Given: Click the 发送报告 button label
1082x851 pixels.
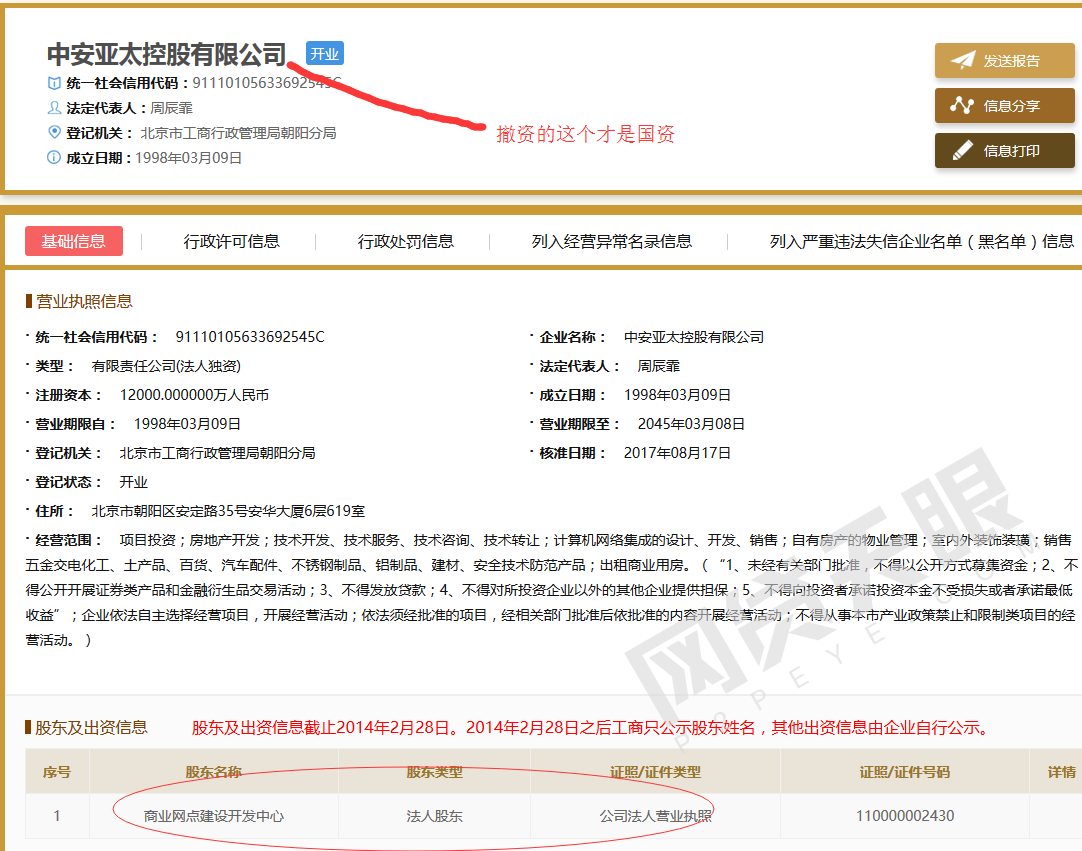Looking at the screenshot, I should pyautogui.click(x=1012, y=61).
